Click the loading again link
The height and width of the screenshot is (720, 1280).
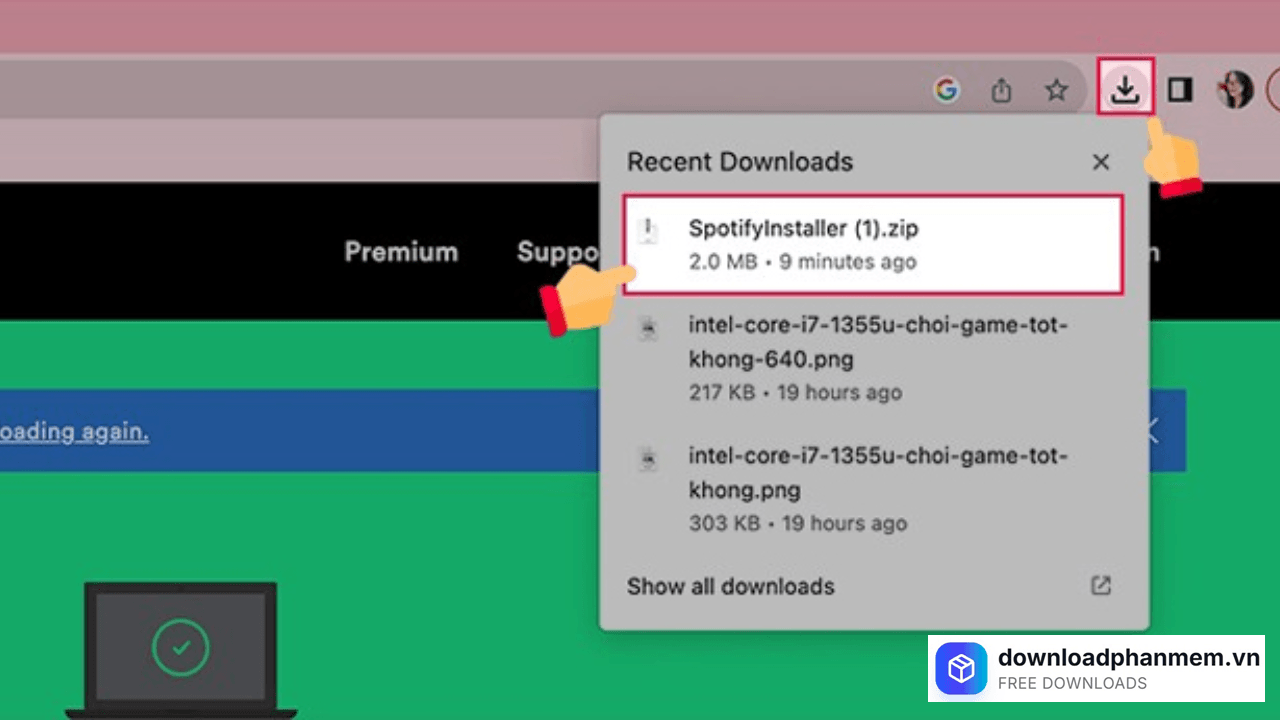point(75,431)
